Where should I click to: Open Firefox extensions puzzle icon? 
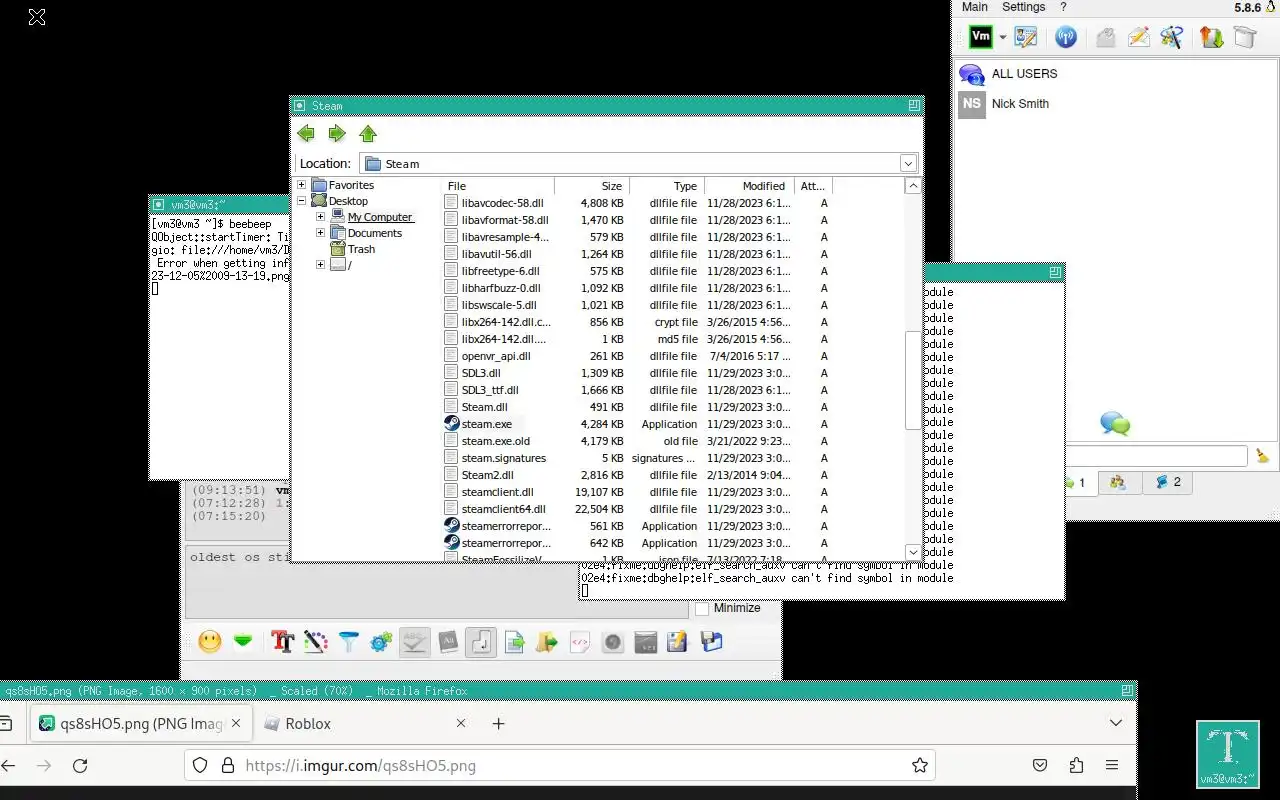(1076, 765)
